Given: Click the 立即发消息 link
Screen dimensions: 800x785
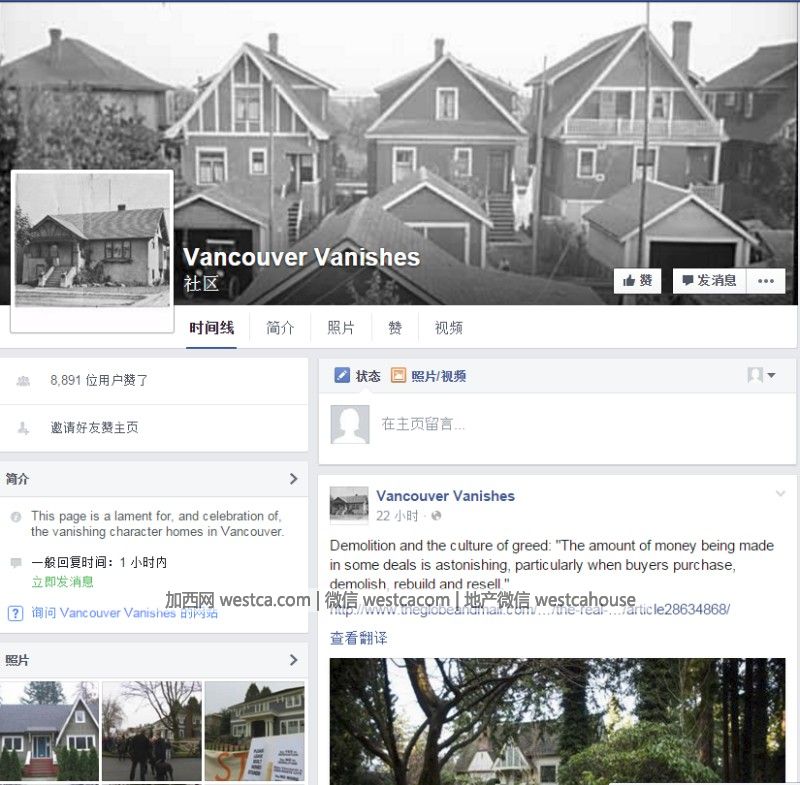Looking at the screenshot, I should (62, 581).
